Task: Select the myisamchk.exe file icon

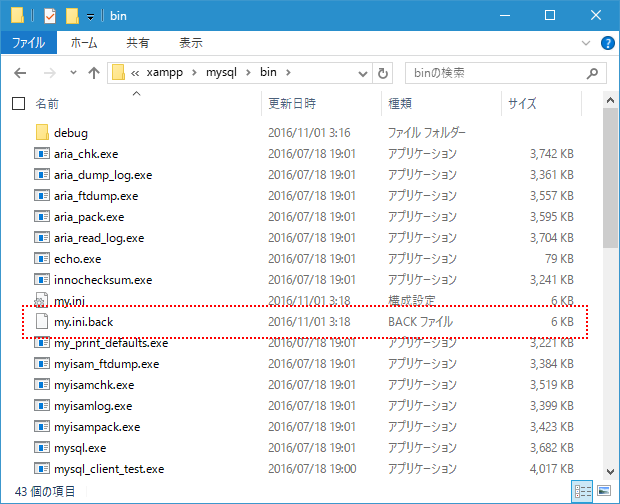Action: click(42, 384)
